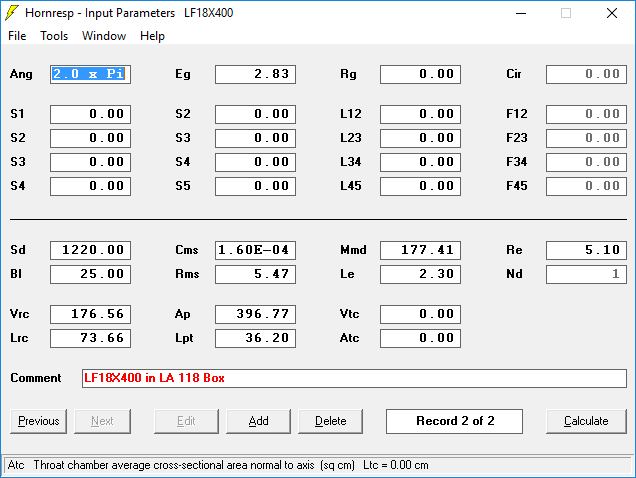
Task: Click the Ltc = 0.00 cm status text
Action: coord(395,465)
